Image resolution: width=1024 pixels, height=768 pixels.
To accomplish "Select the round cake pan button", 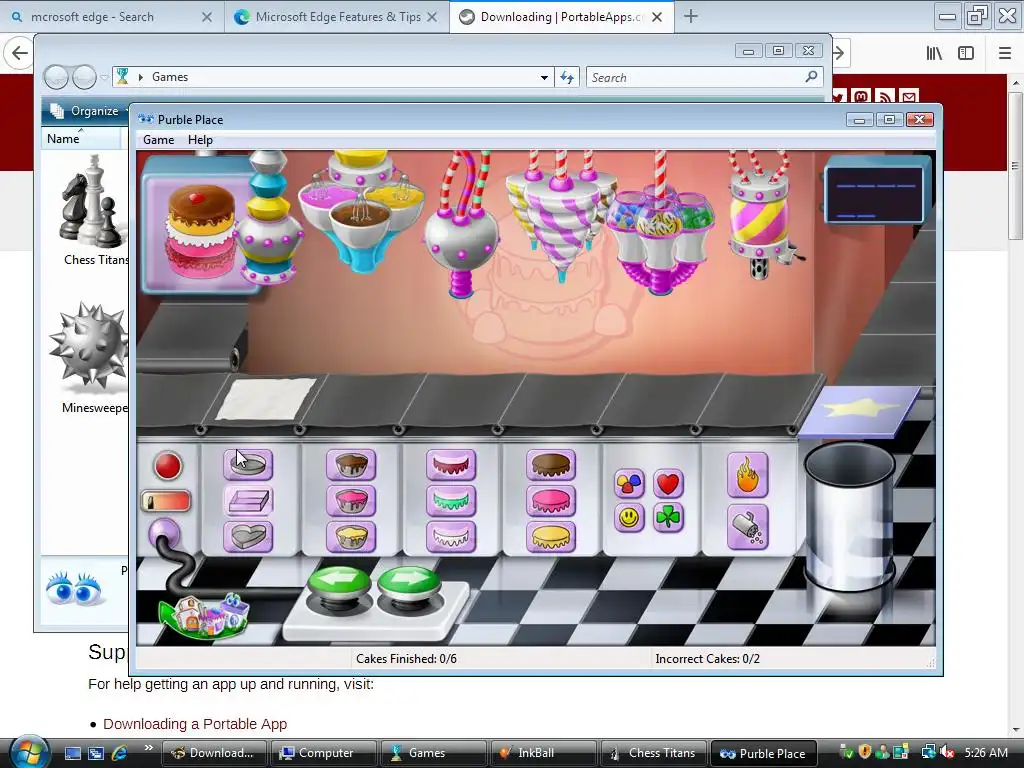I will point(248,464).
